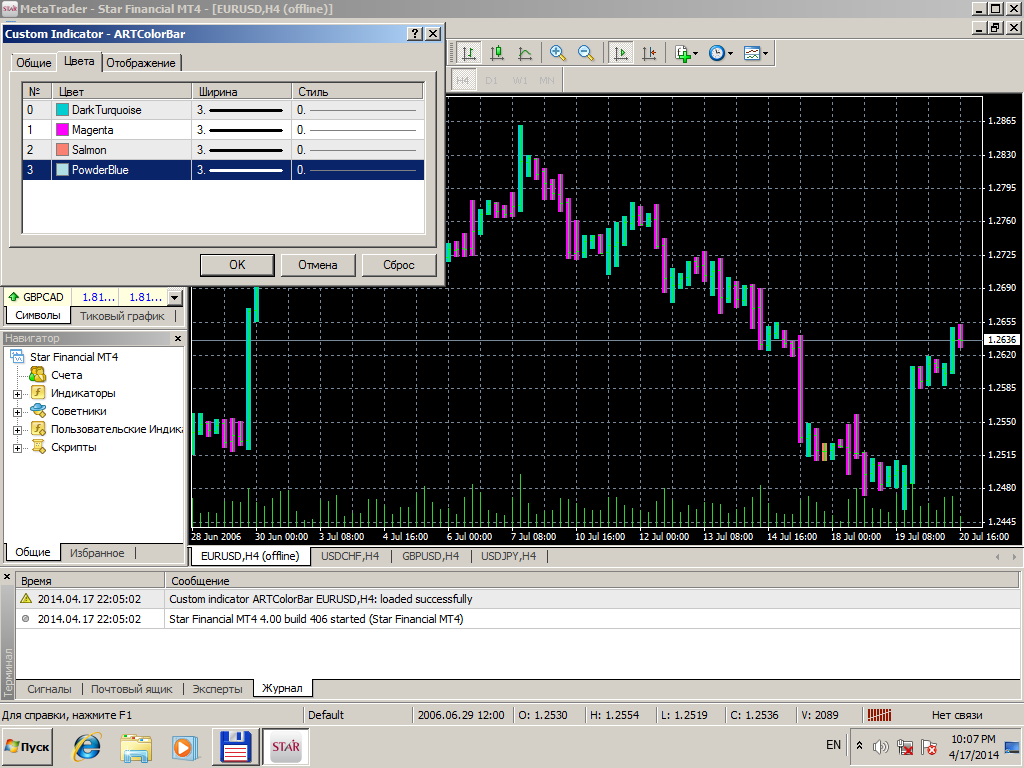Expand the Скрипты tree node

coord(17,448)
